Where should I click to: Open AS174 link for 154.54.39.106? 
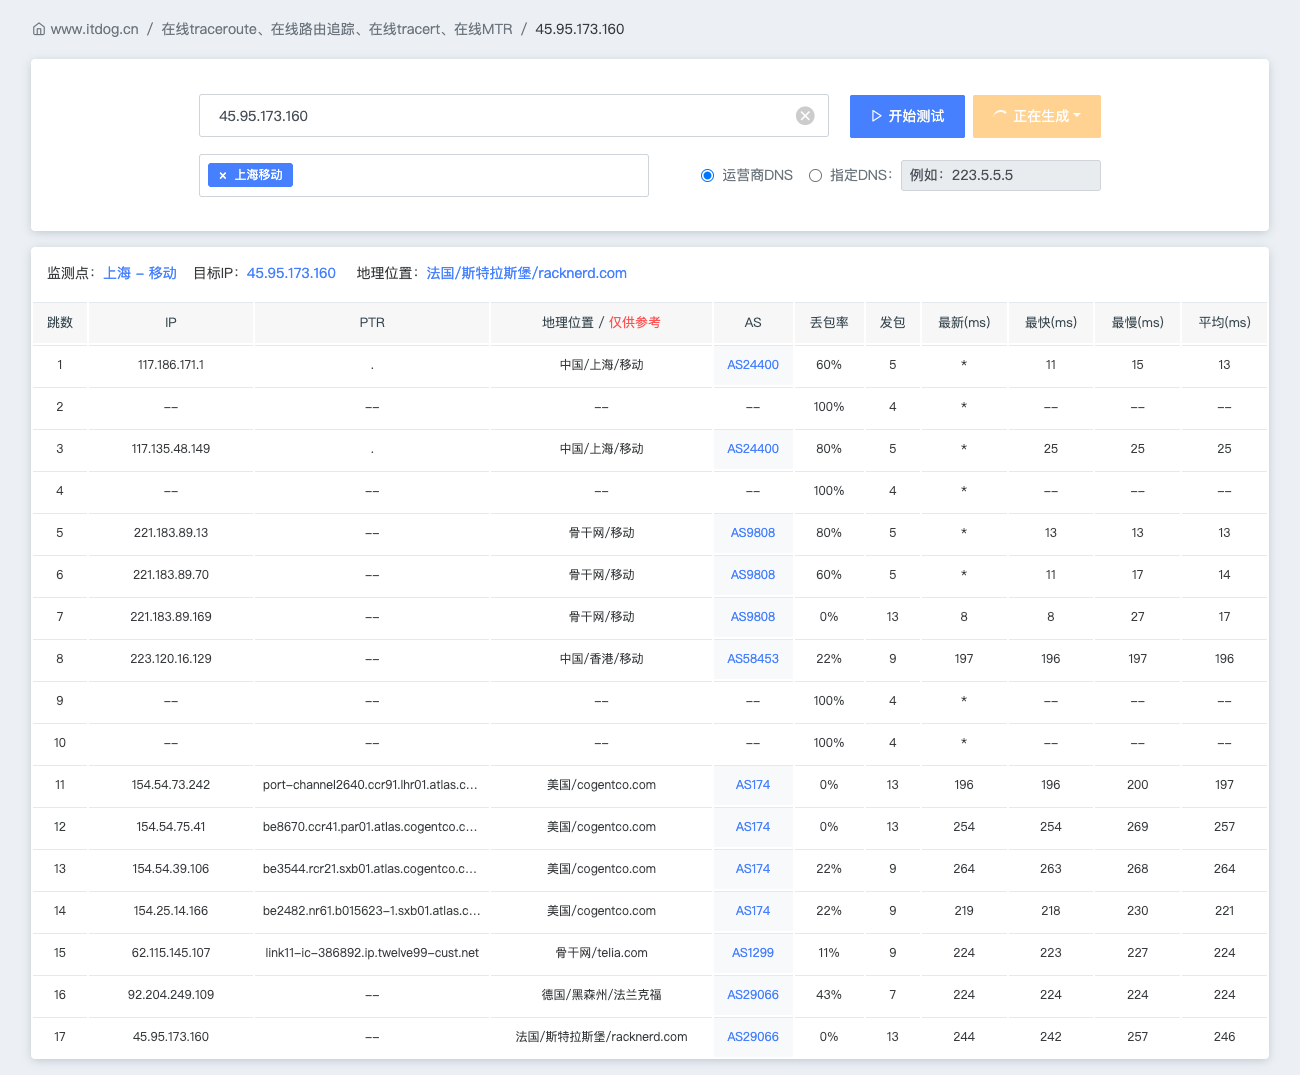(x=753, y=869)
